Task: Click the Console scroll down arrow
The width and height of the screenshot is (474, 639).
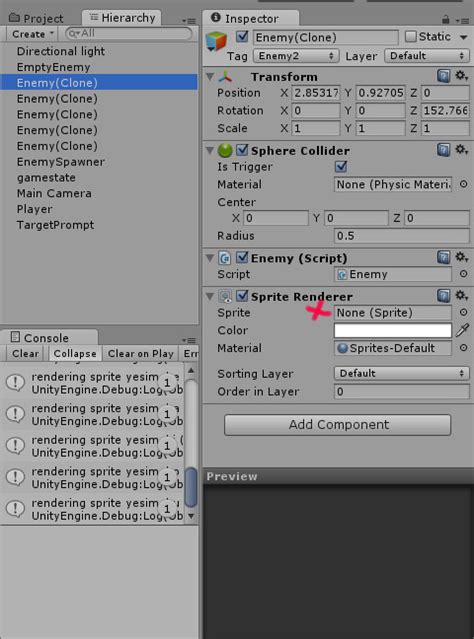Action: click(x=191, y=516)
